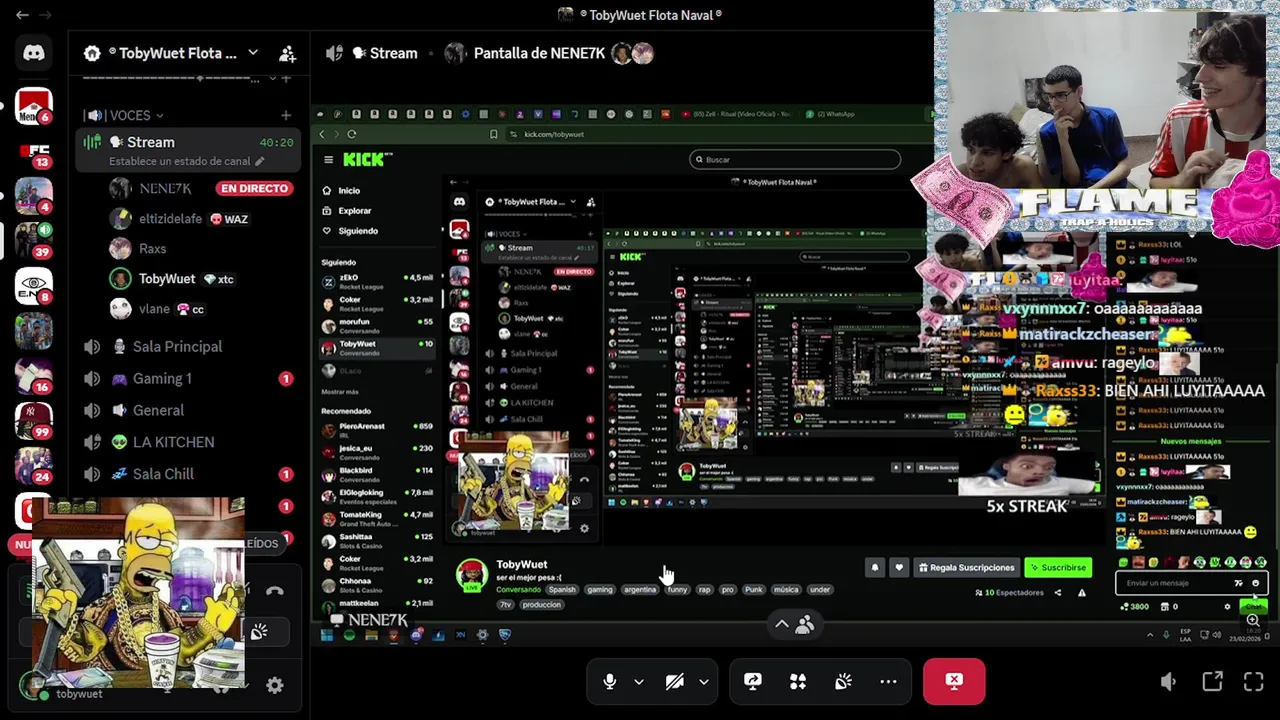
Task: Open the TobyWuet Flota server menu dropdown
Action: [x=253, y=53]
